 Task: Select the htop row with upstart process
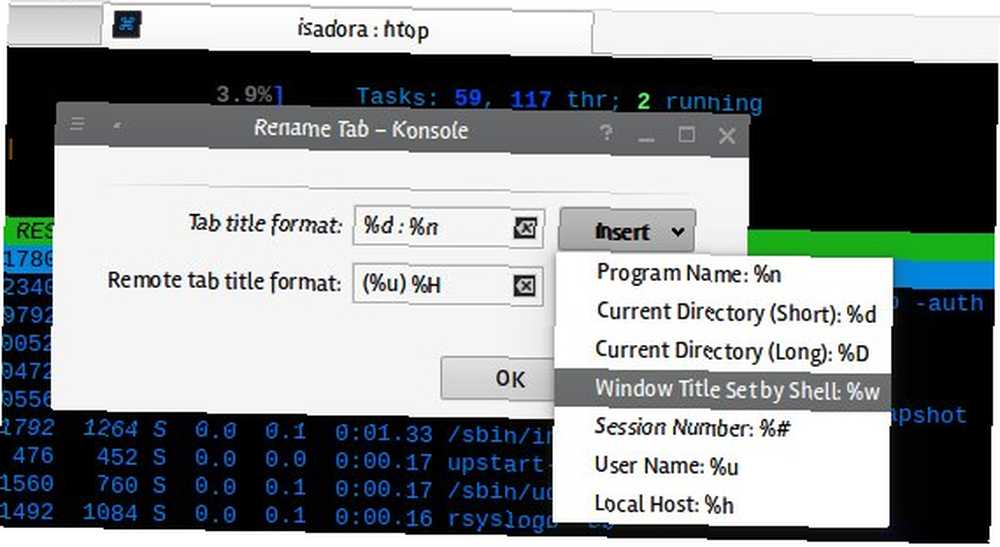pos(278,459)
